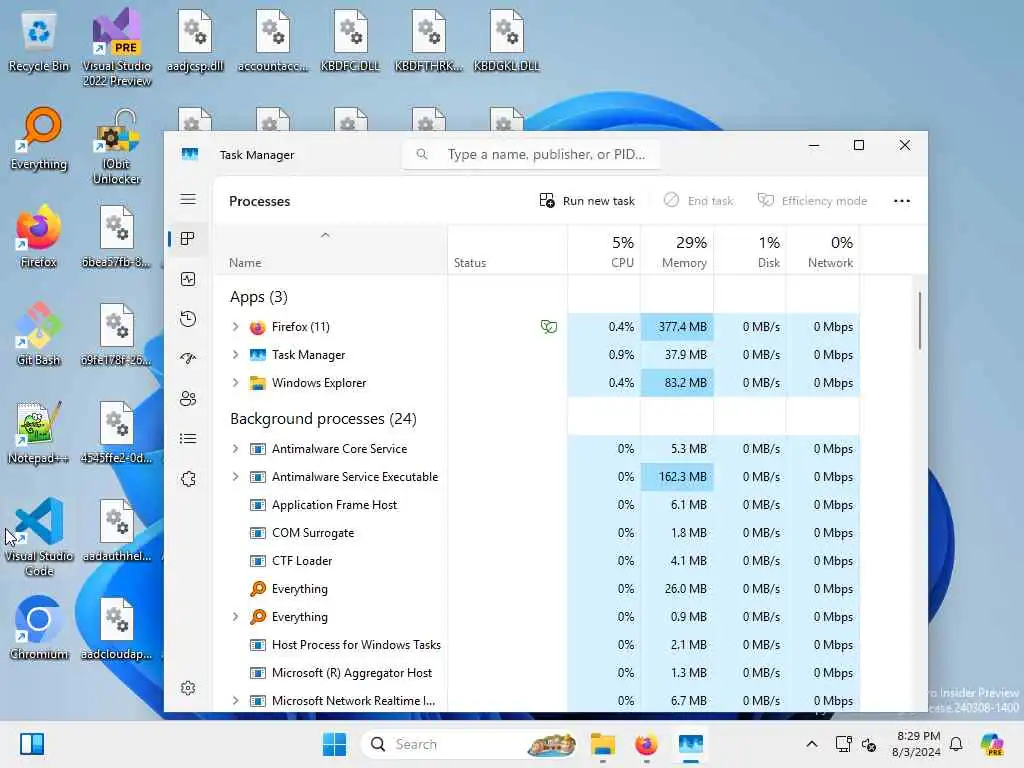
Task: Open the Startup apps icon in sidebar
Action: (x=188, y=359)
